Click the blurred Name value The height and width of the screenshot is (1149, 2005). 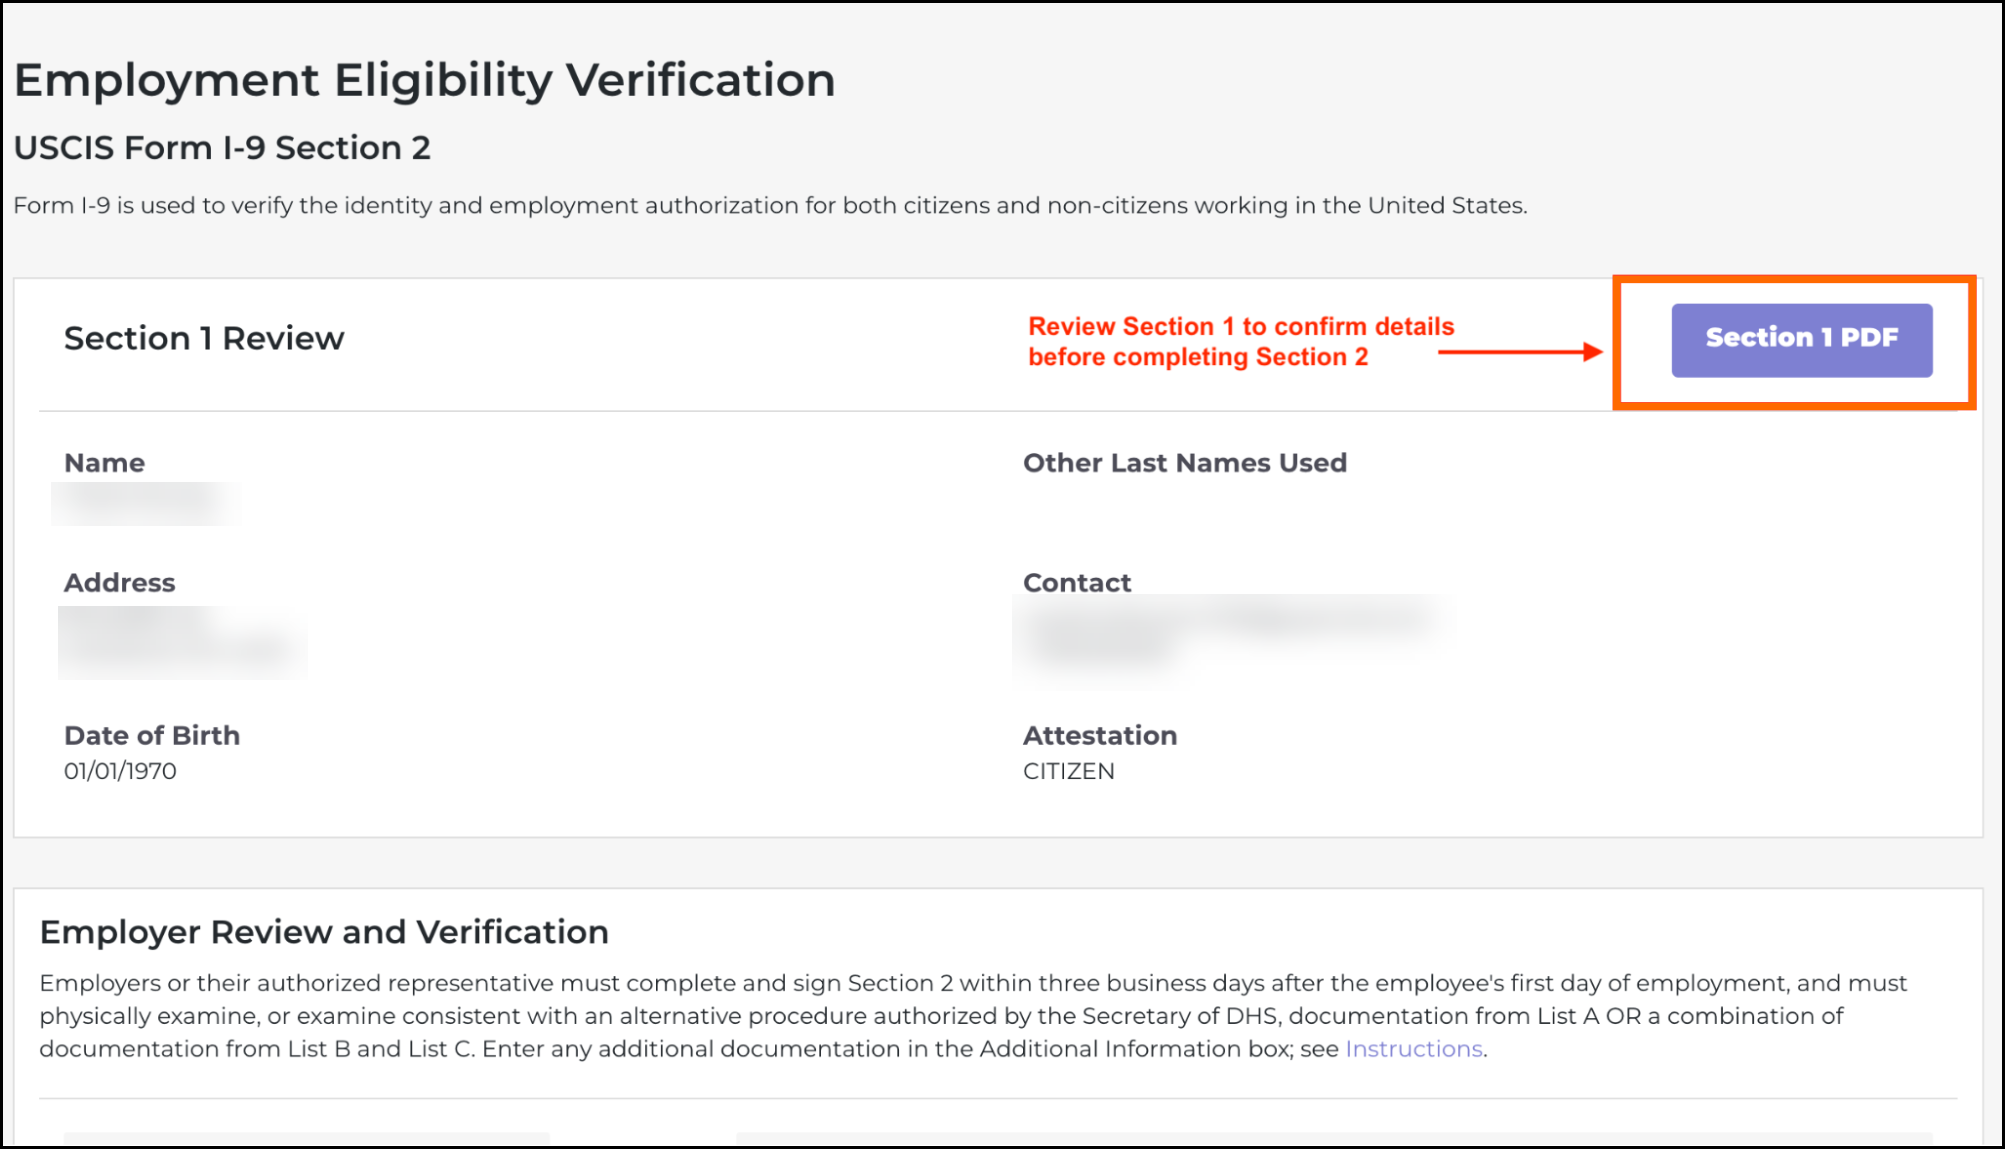146,503
